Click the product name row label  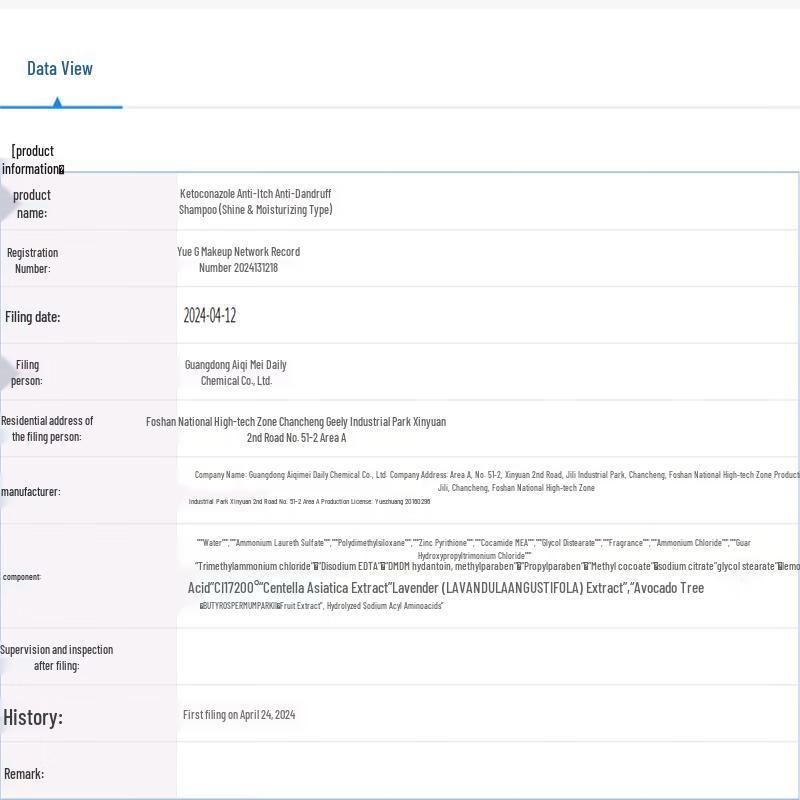[x=31, y=203]
